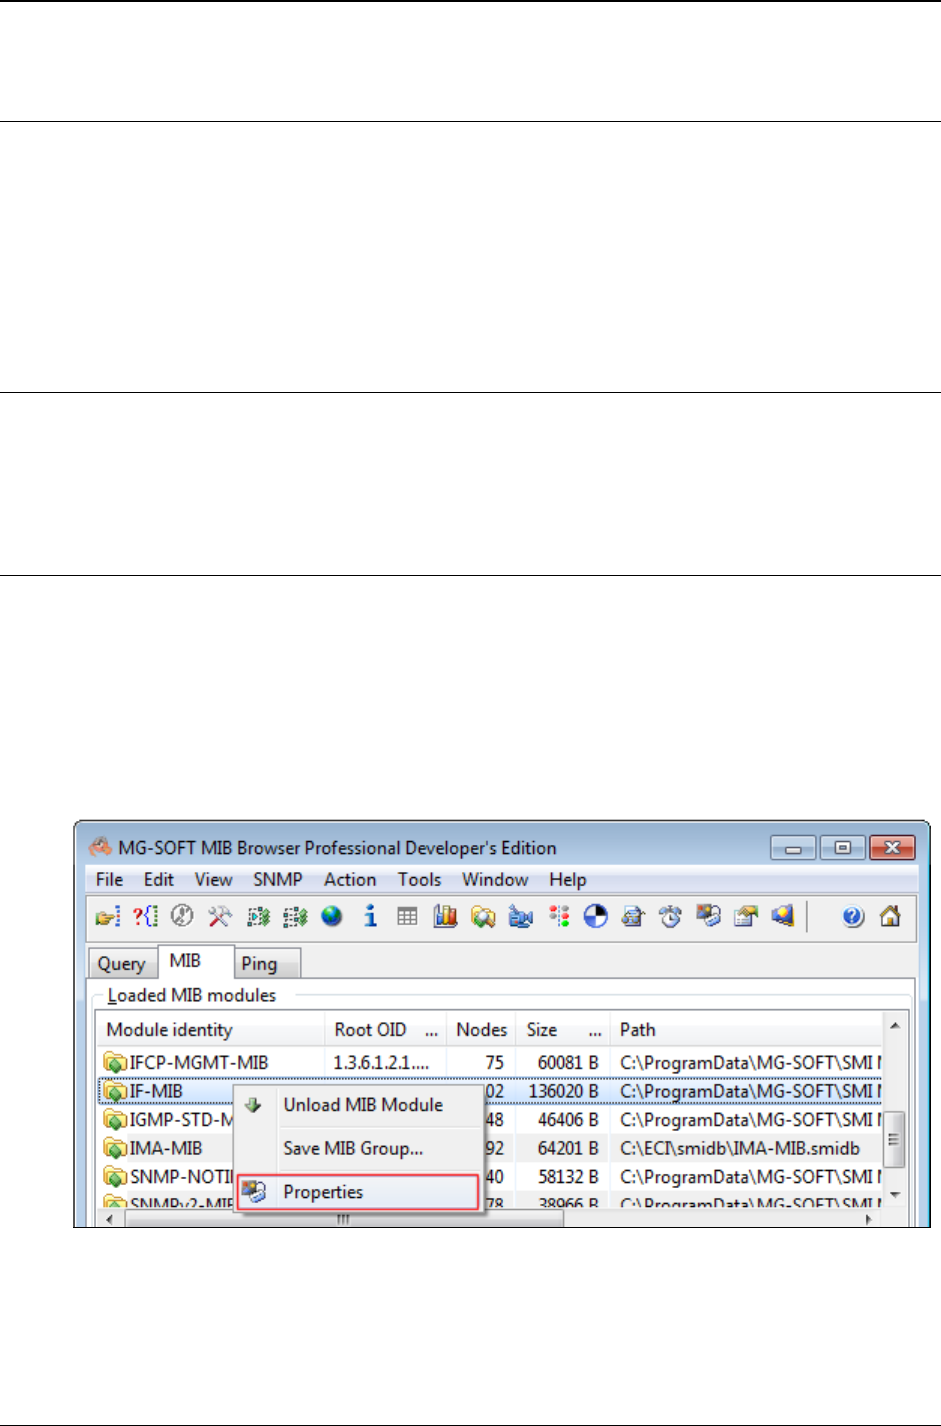Open the Window menu
This screenshot has height=1426, width=941.
(x=495, y=880)
